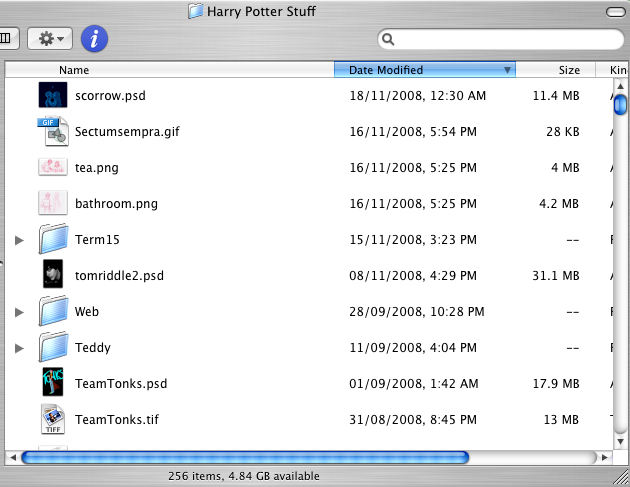This screenshot has height=487, width=630.
Task: Select the Term15 folder icon
Action: pos(53,239)
